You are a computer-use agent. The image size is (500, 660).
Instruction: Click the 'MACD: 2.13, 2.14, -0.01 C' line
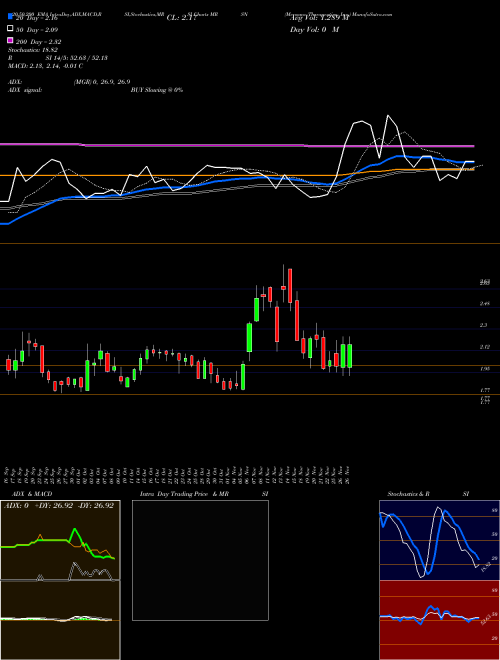coord(45,66)
